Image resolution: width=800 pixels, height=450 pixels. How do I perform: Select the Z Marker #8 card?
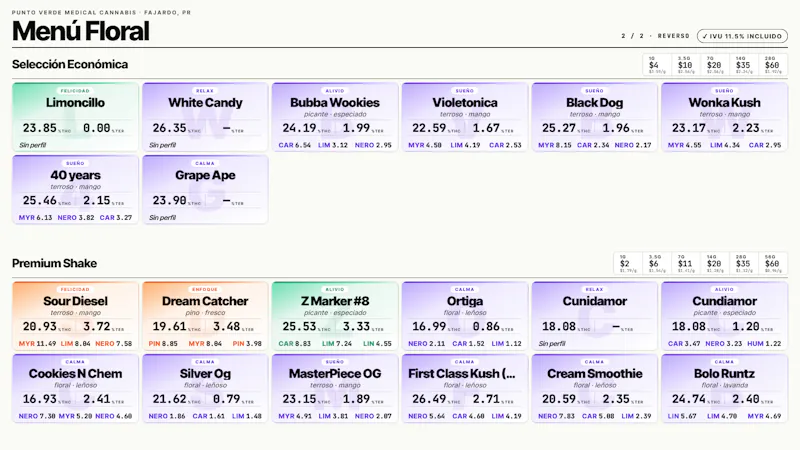coord(335,315)
